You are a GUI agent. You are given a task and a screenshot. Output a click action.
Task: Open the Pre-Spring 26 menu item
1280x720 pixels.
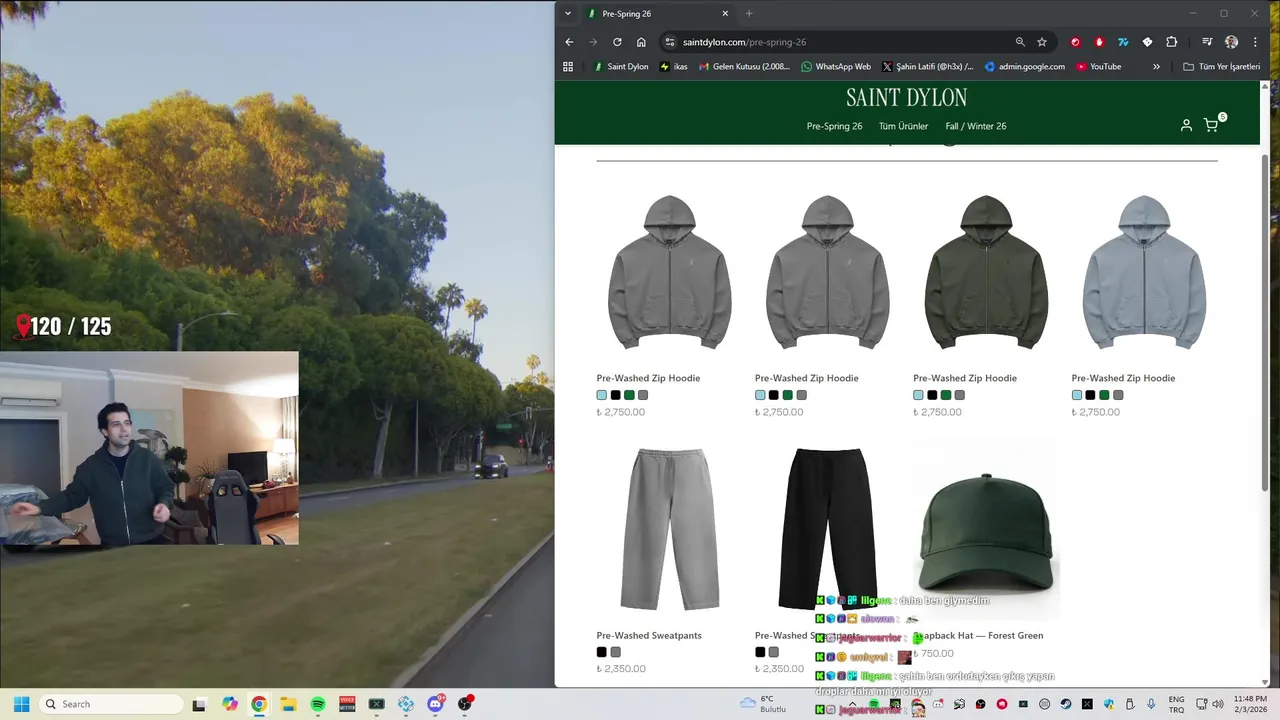click(x=834, y=126)
